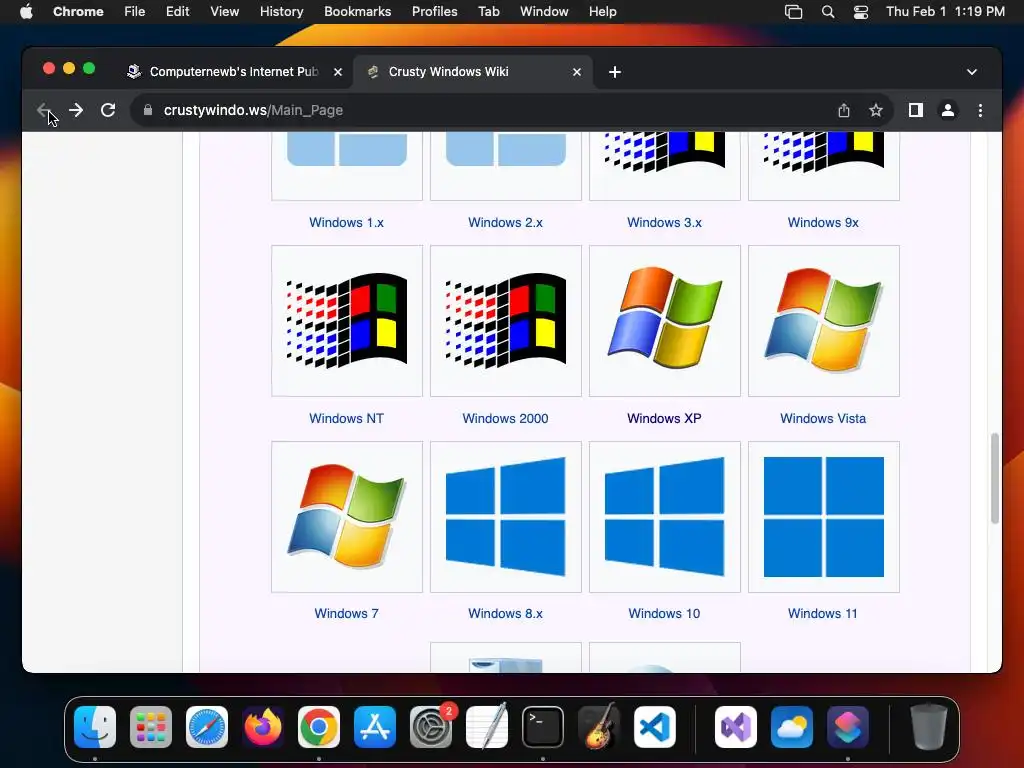This screenshot has height=768, width=1024.
Task: Open the Bookmarks menu
Action: coord(357,12)
